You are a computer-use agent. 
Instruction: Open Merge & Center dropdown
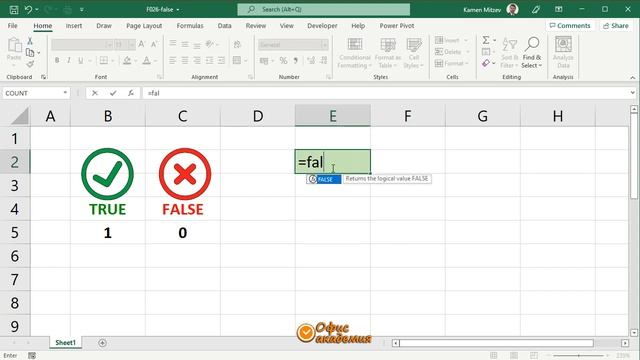[246, 61]
